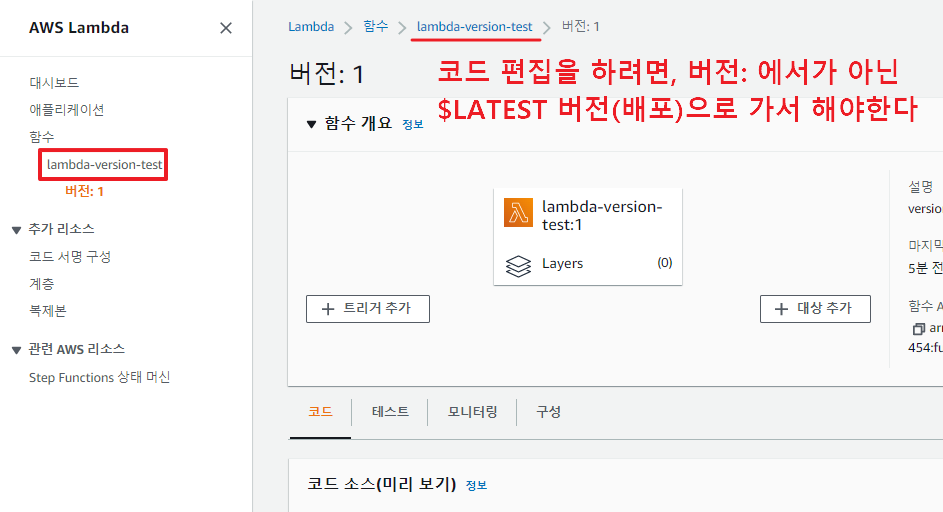Click the 트리거 추가 button
Screen dimensions: 943x512
tap(368, 309)
